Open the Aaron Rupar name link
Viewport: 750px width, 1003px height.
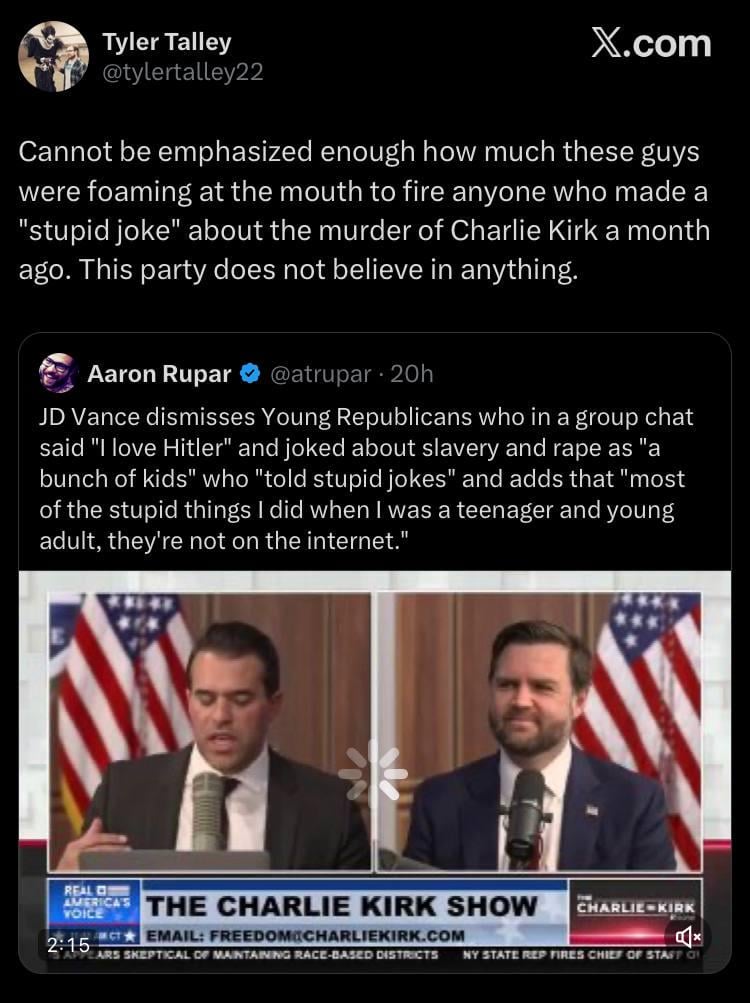(x=159, y=374)
